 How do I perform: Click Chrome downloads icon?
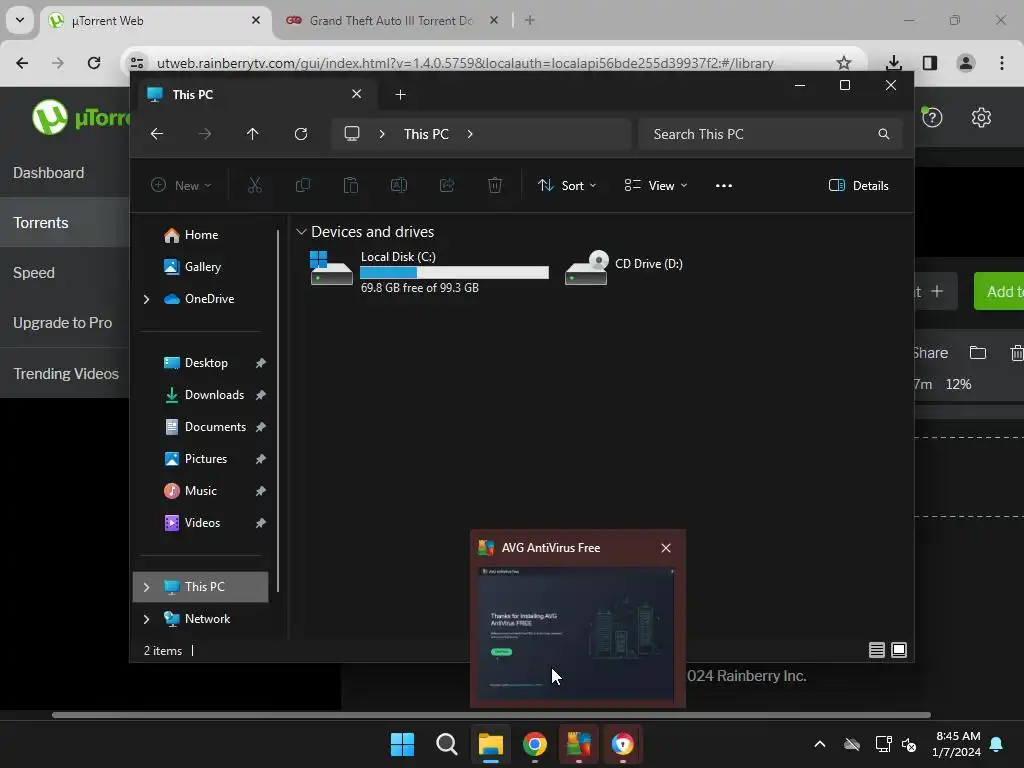point(893,63)
